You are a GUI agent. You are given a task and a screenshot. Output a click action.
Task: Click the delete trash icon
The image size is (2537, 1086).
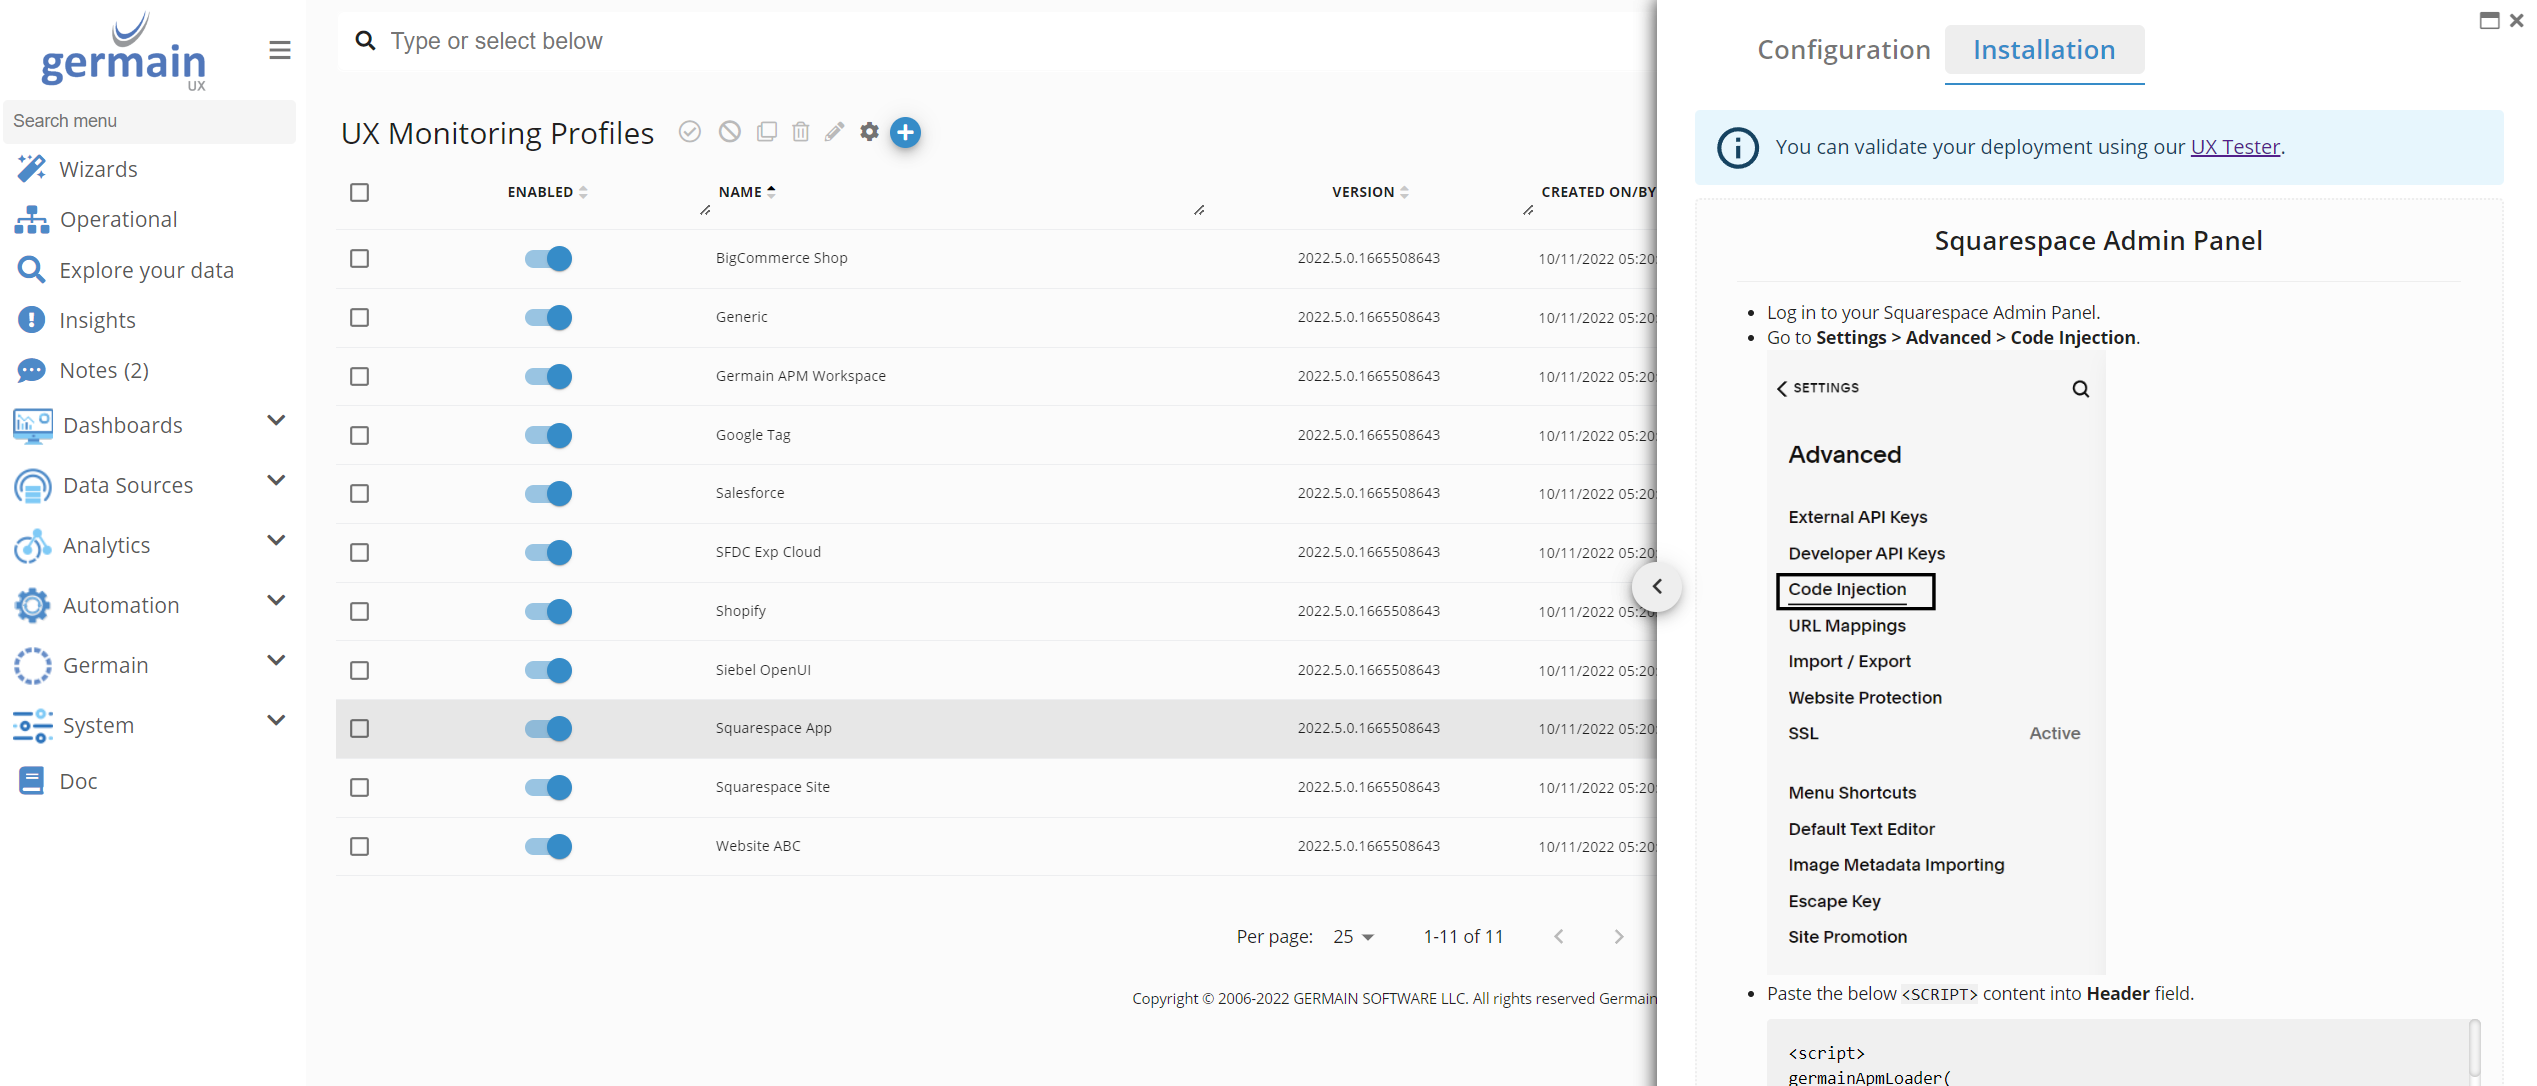coord(800,132)
